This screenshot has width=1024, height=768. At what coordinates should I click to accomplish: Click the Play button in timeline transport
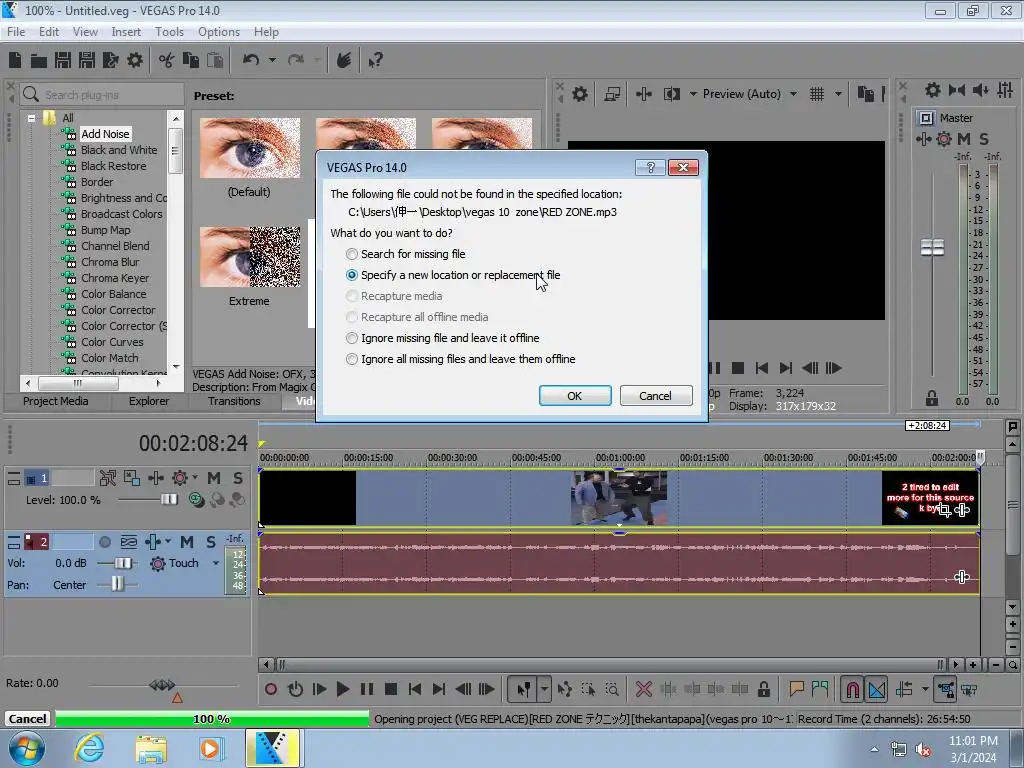pyautogui.click(x=342, y=689)
